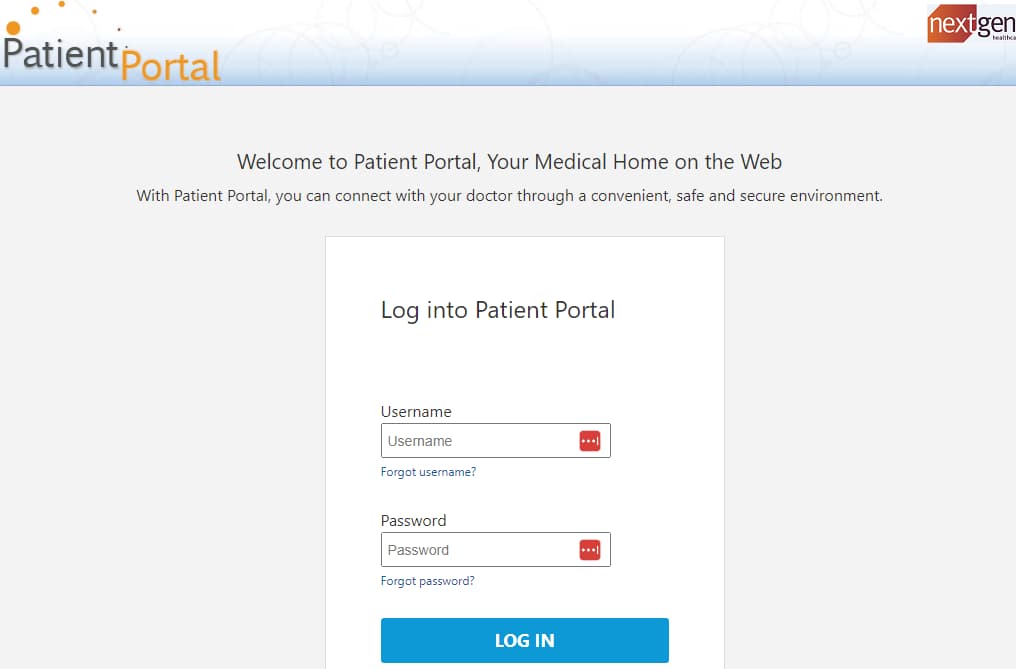Click the Password label above the field
The height and width of the screenshot is (669, 1016).
[x=413, y=521]
